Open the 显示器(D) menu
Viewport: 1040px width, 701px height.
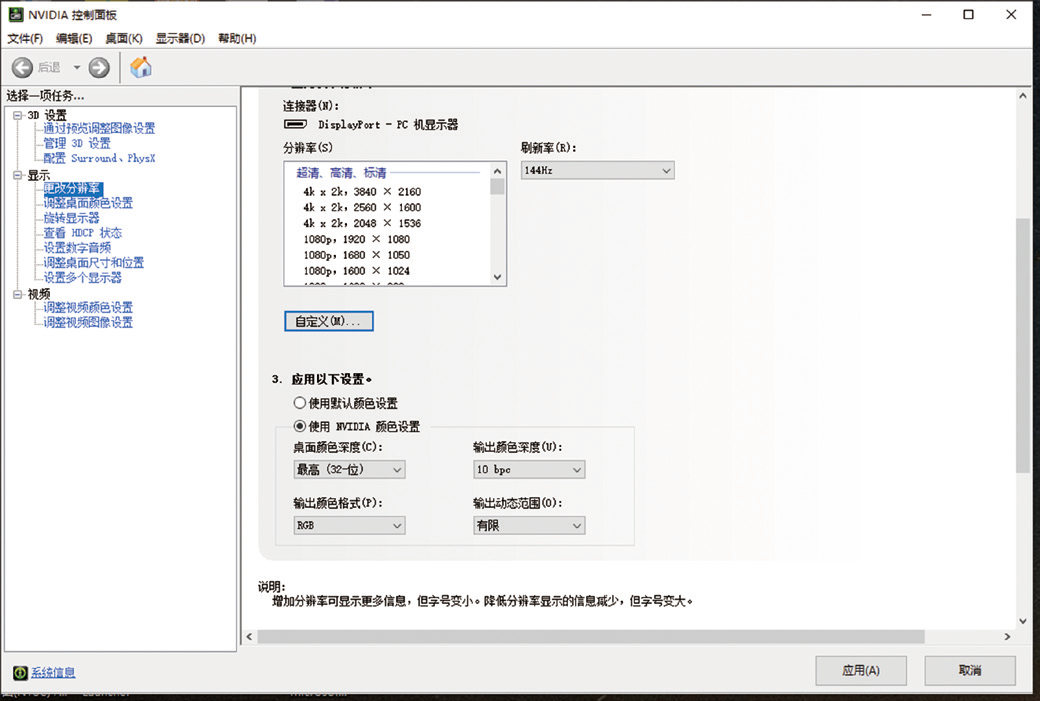click(x=180, y=38)
